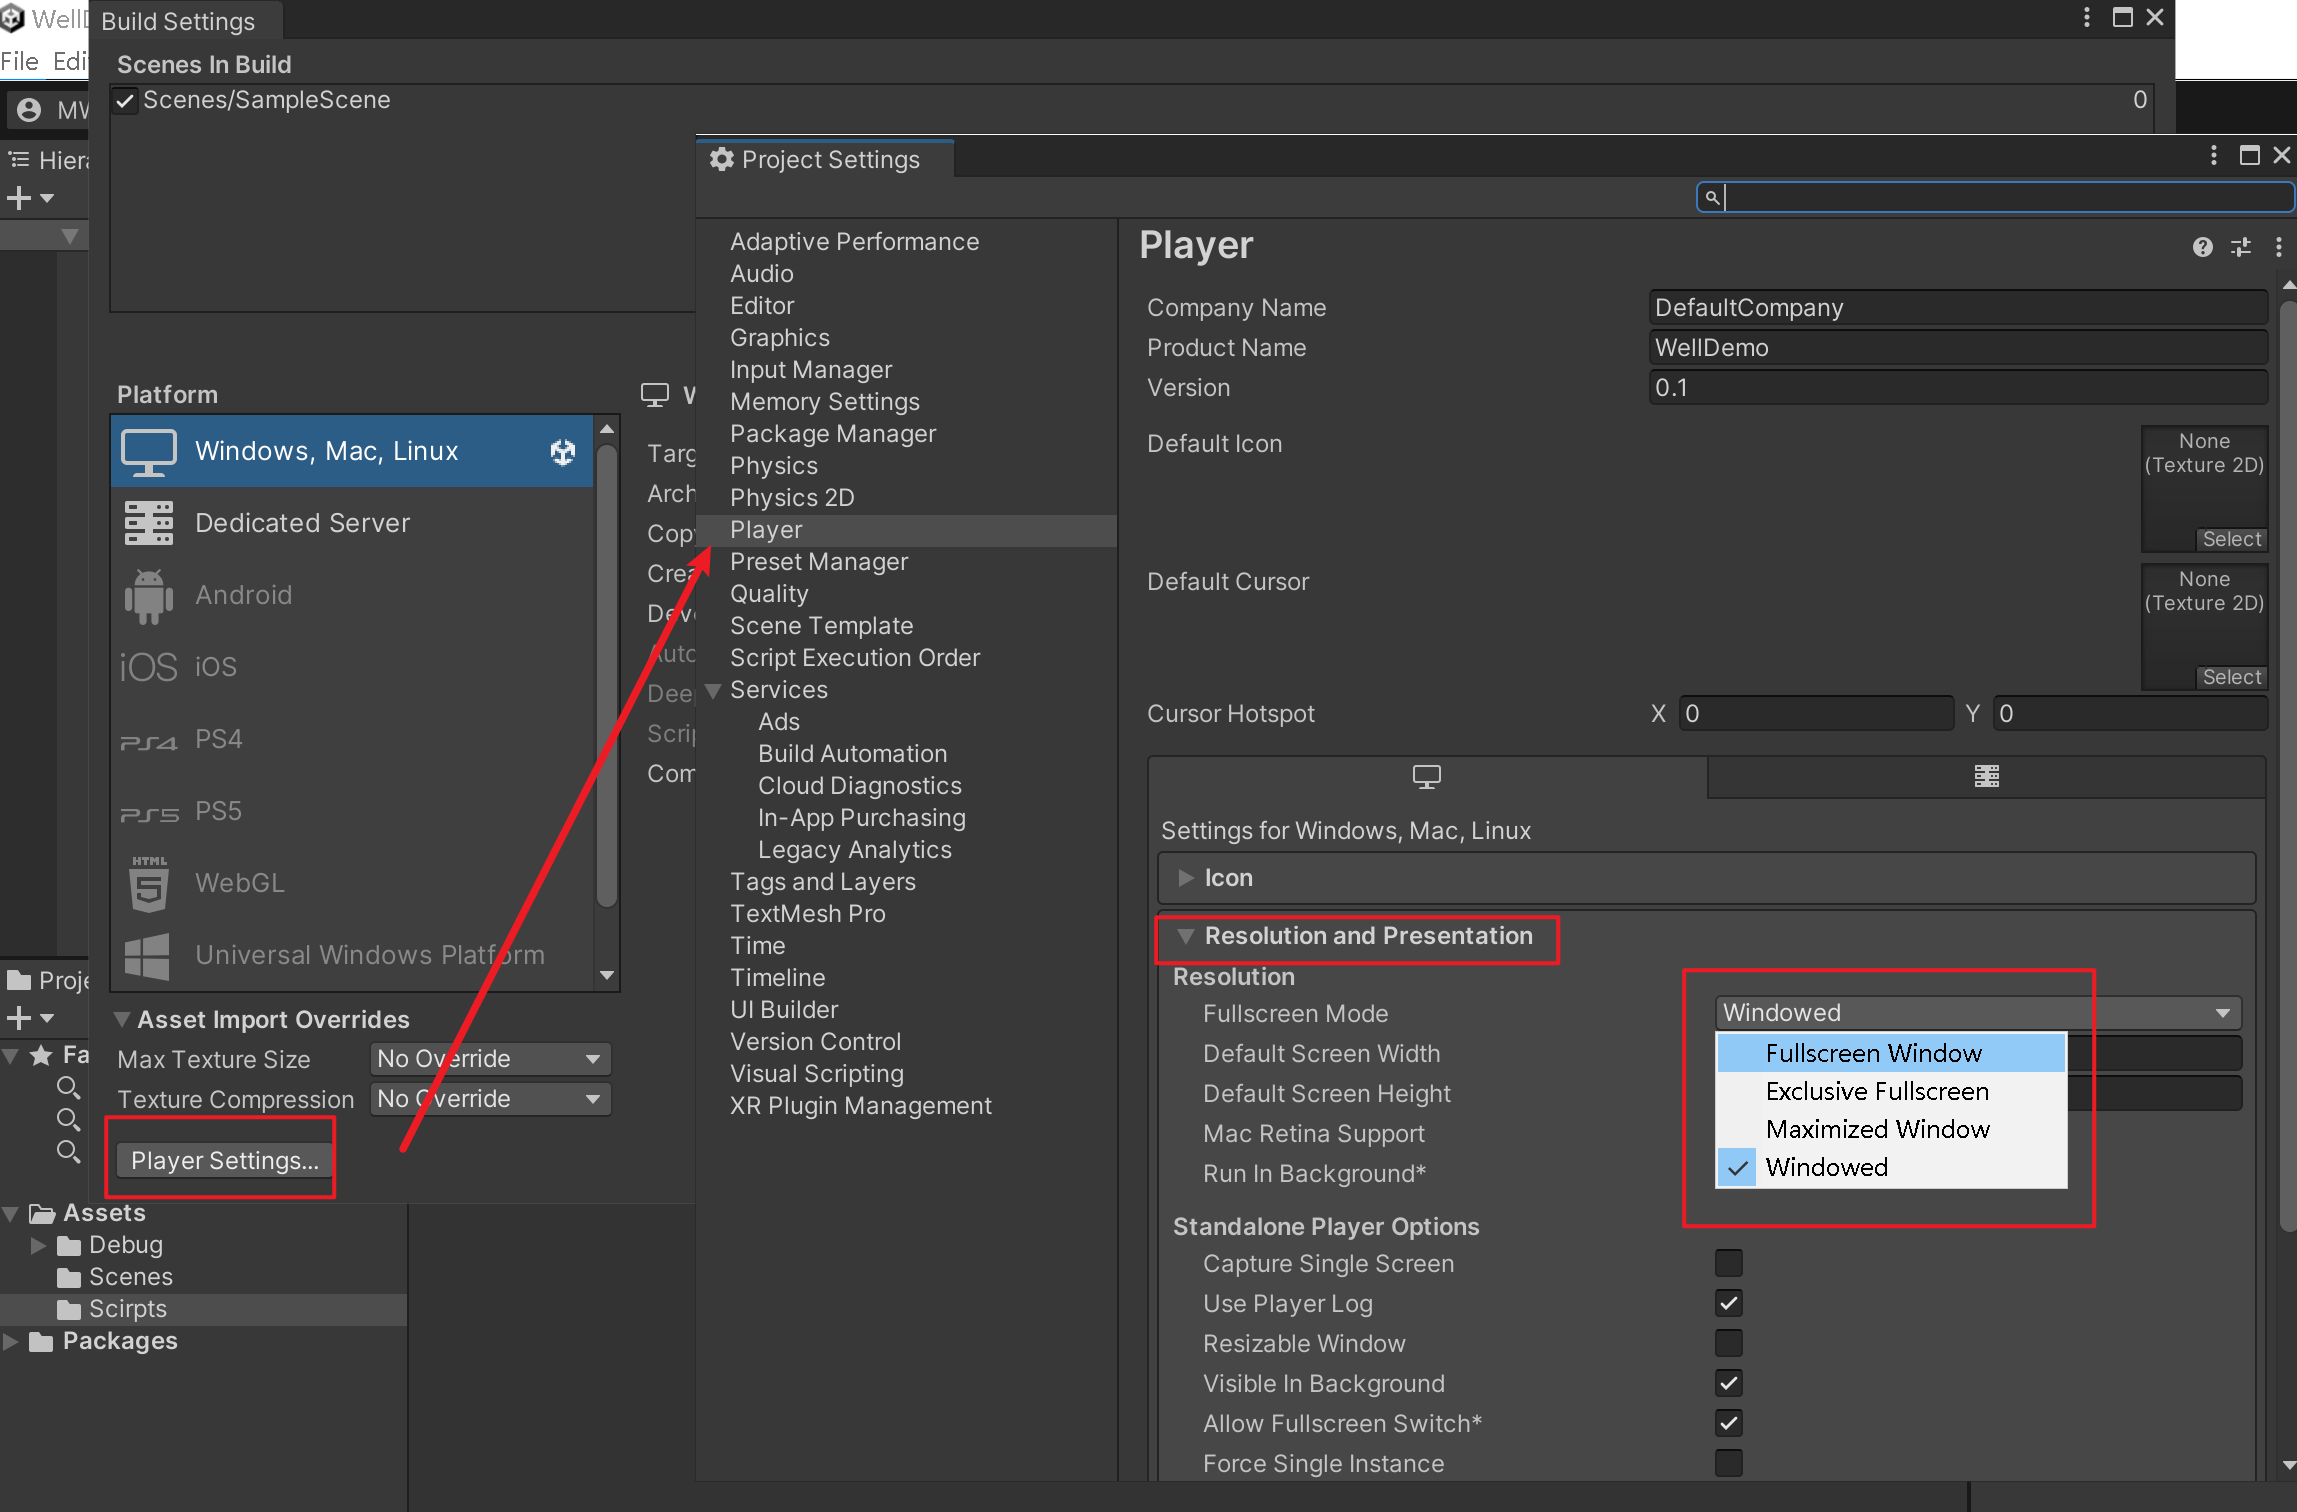Click the Player help question mark icon
Image resolution: width=2297 pixels, height=1512 pixels.
(2203, 247)
